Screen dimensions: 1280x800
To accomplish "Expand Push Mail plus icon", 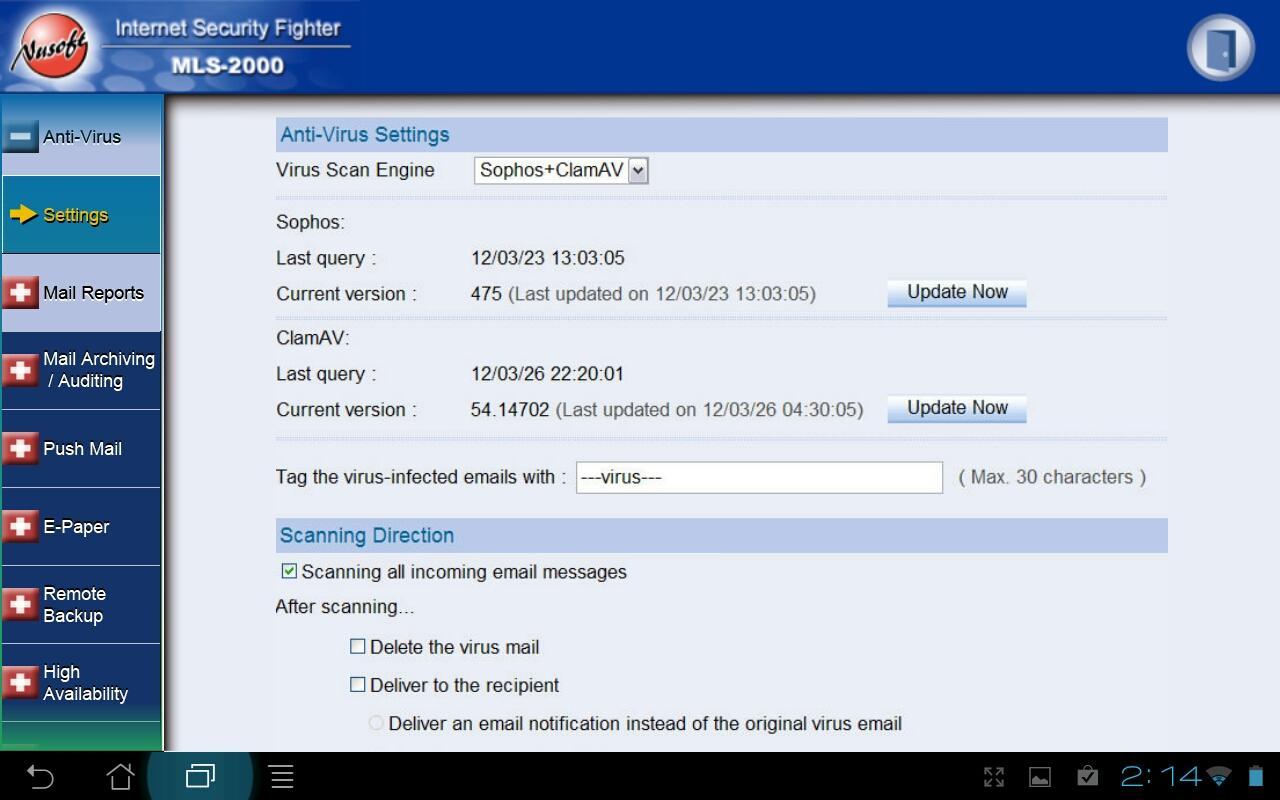I will 20,448.
